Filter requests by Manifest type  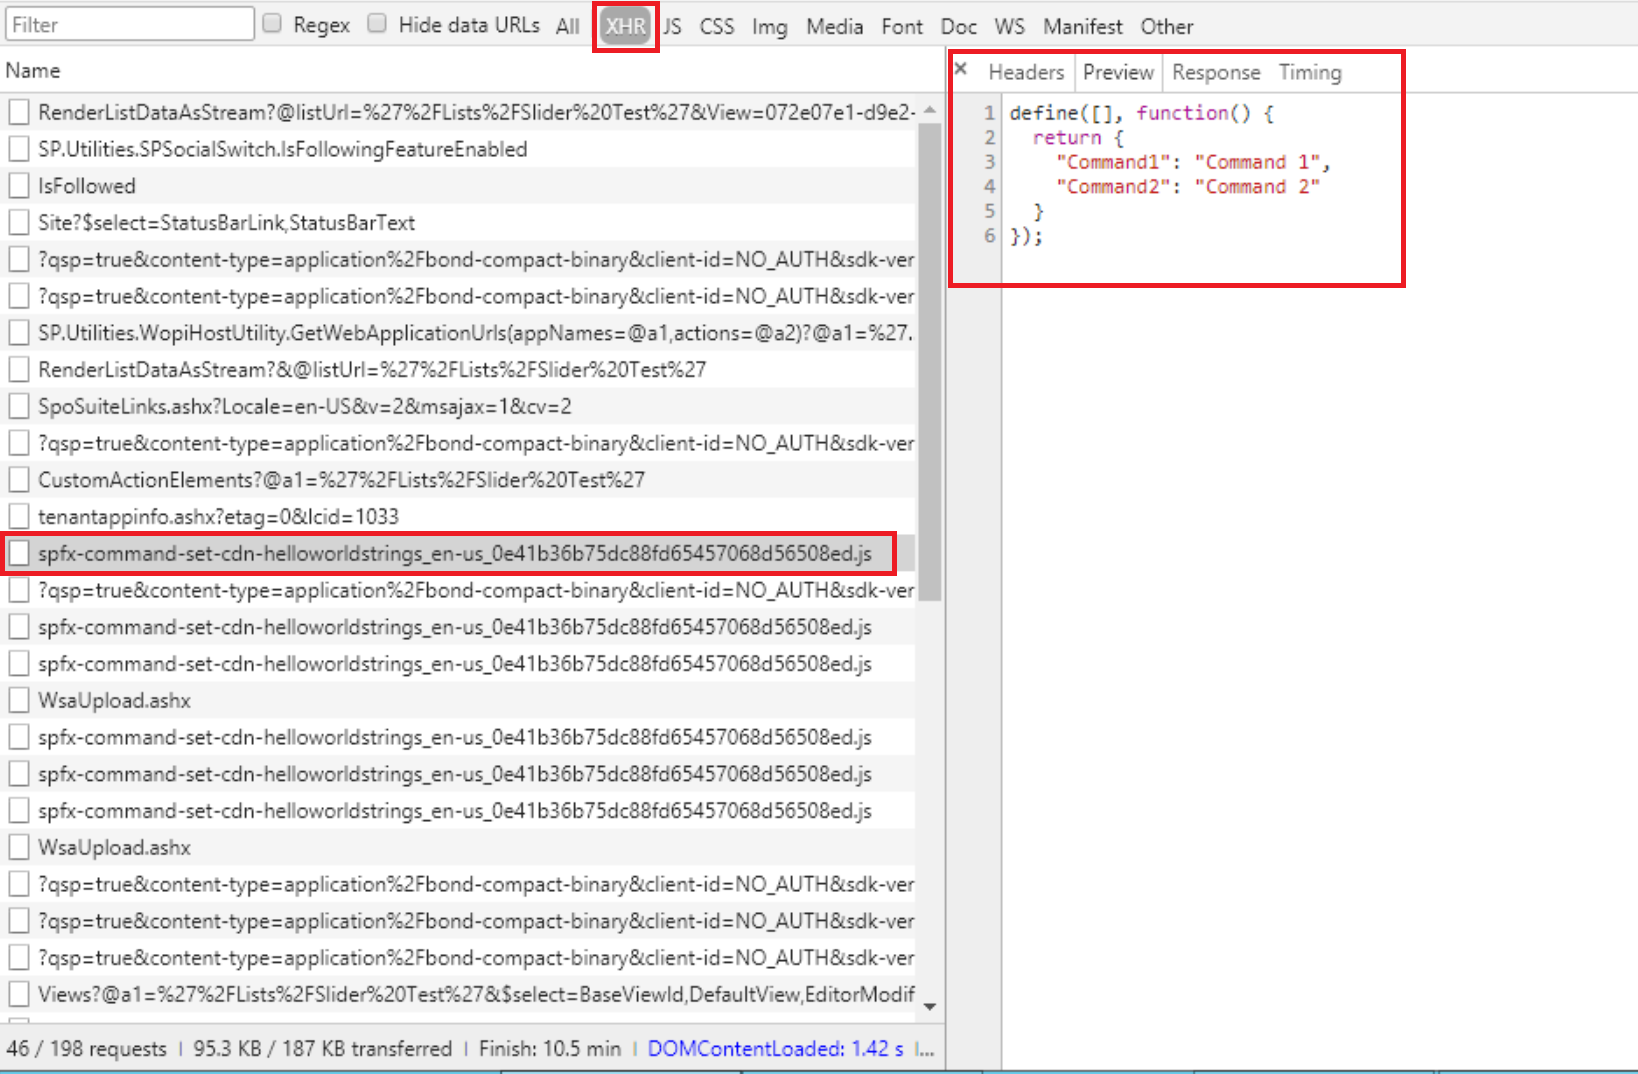pyautogui.click(x=1083, y=26)
